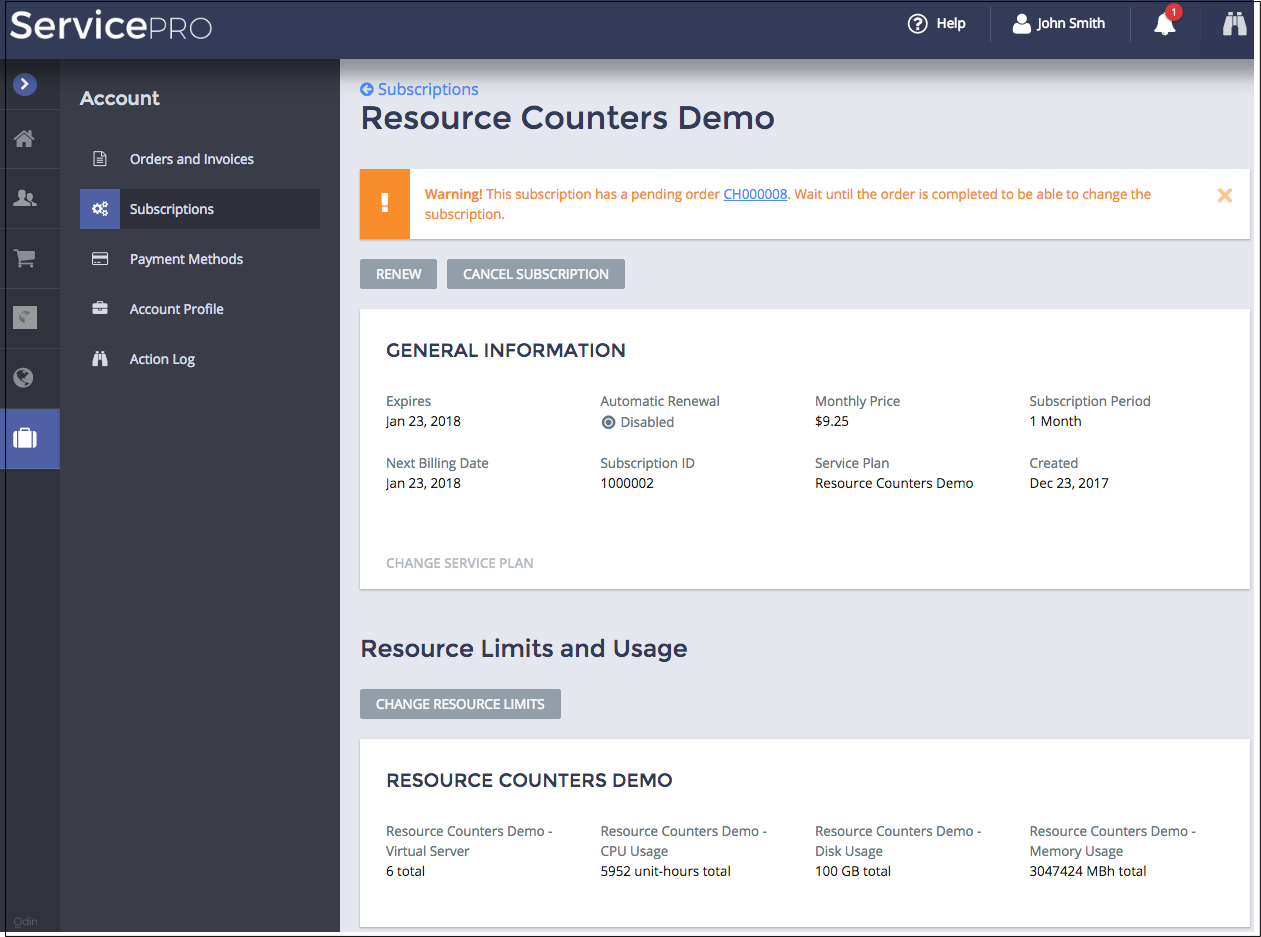This screenshot has width=1261, height=937.
Task: Open the Action Log menu item
Action: pos(162,359)
